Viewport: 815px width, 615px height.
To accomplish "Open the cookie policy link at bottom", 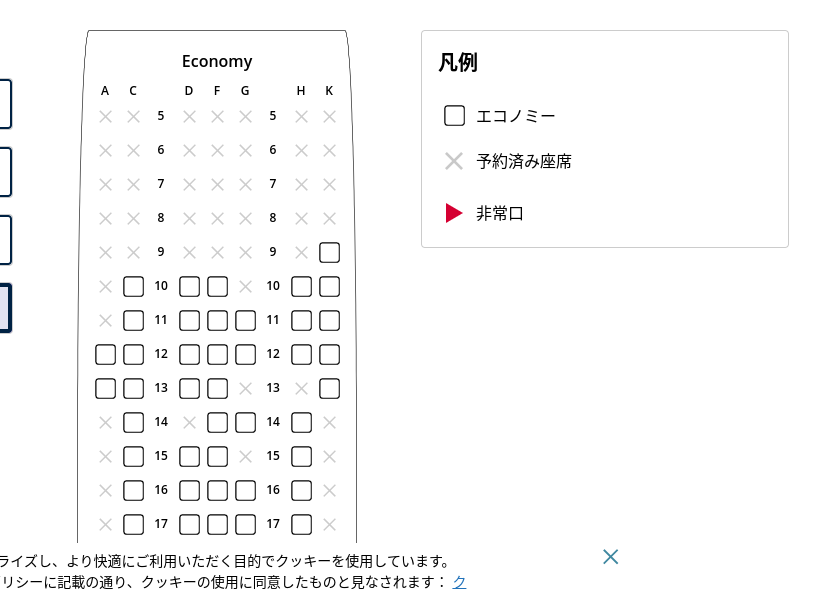I will coord(459,581).
